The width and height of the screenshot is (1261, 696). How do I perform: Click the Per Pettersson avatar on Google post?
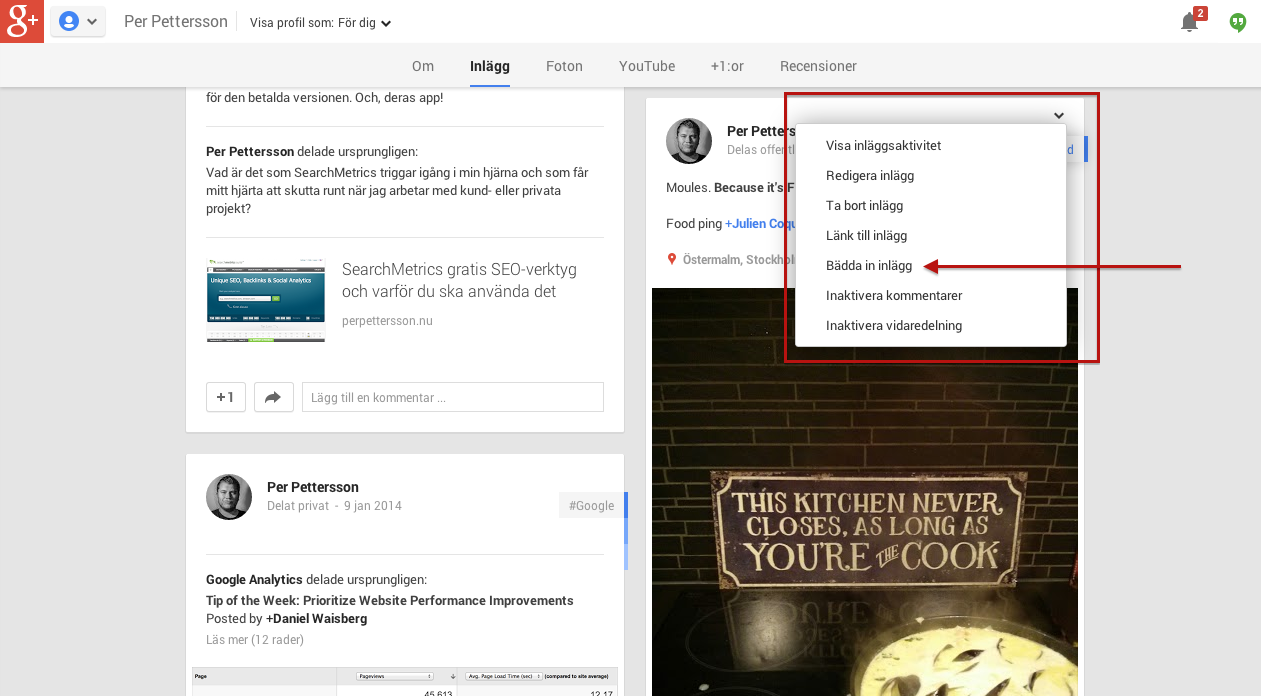pos(229,497)
